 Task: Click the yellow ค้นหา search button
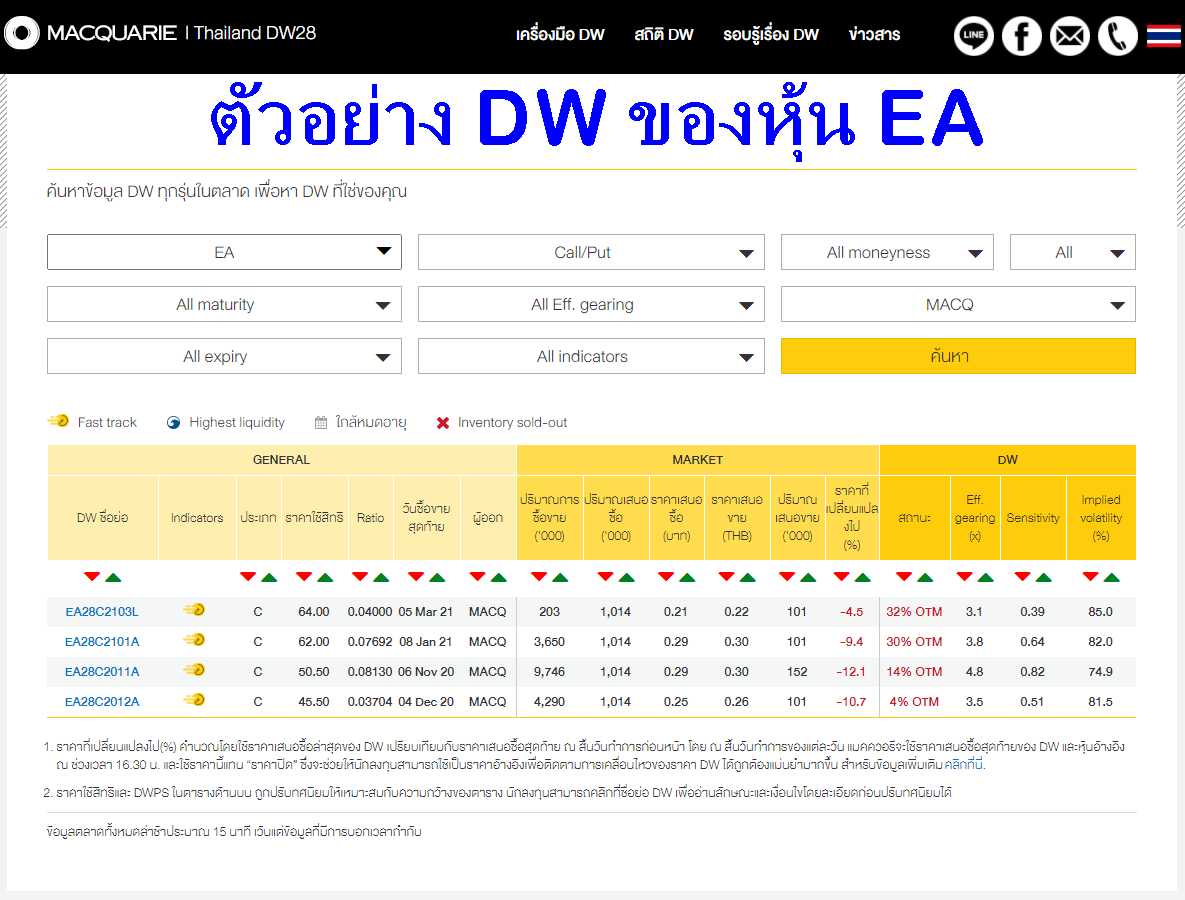[x=958, y=356]
